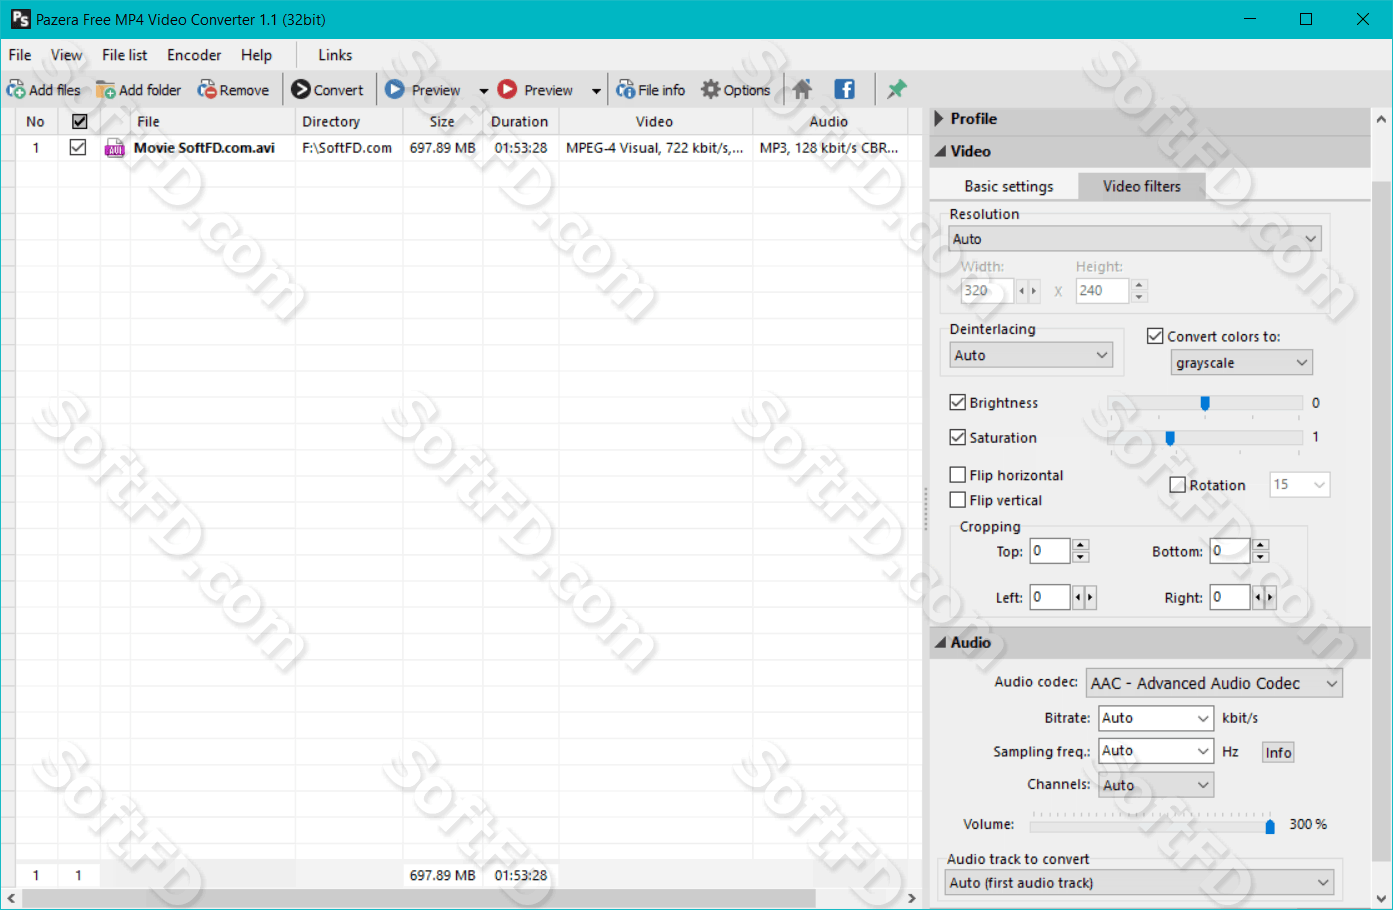
Task: Click the Facebook icon in toolbar
Action: 844,89
